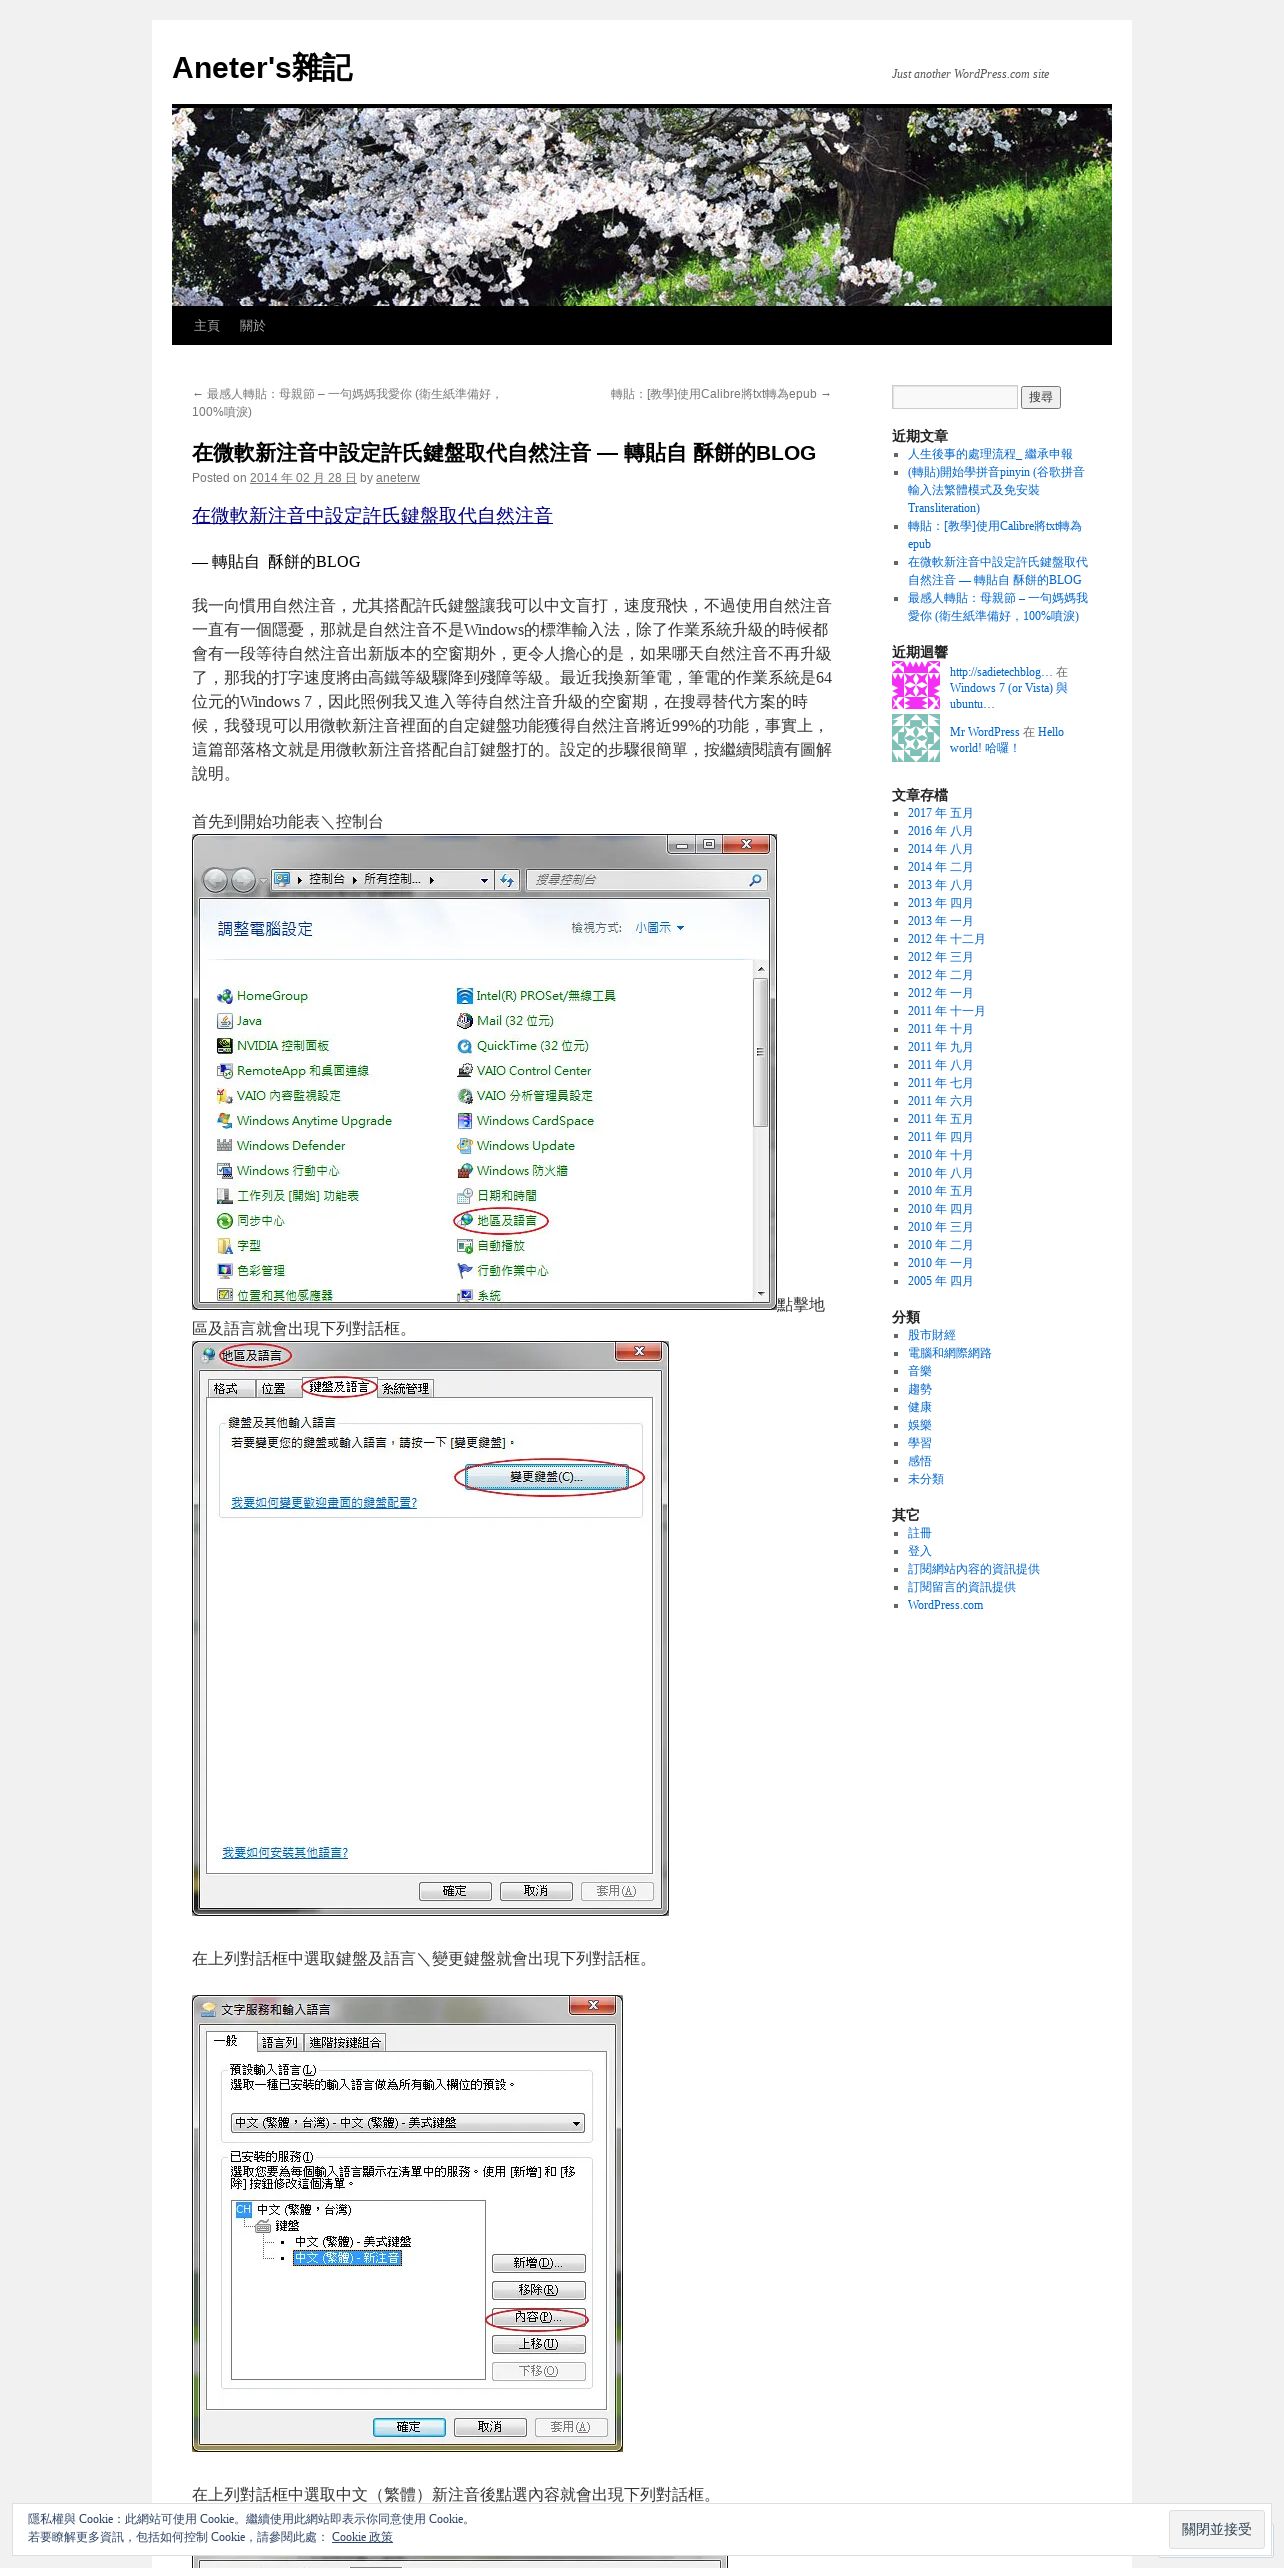Screen dimensions: 1284x2568
Task: Click the 搜尋 button
Action: [x=1041, y=397]
